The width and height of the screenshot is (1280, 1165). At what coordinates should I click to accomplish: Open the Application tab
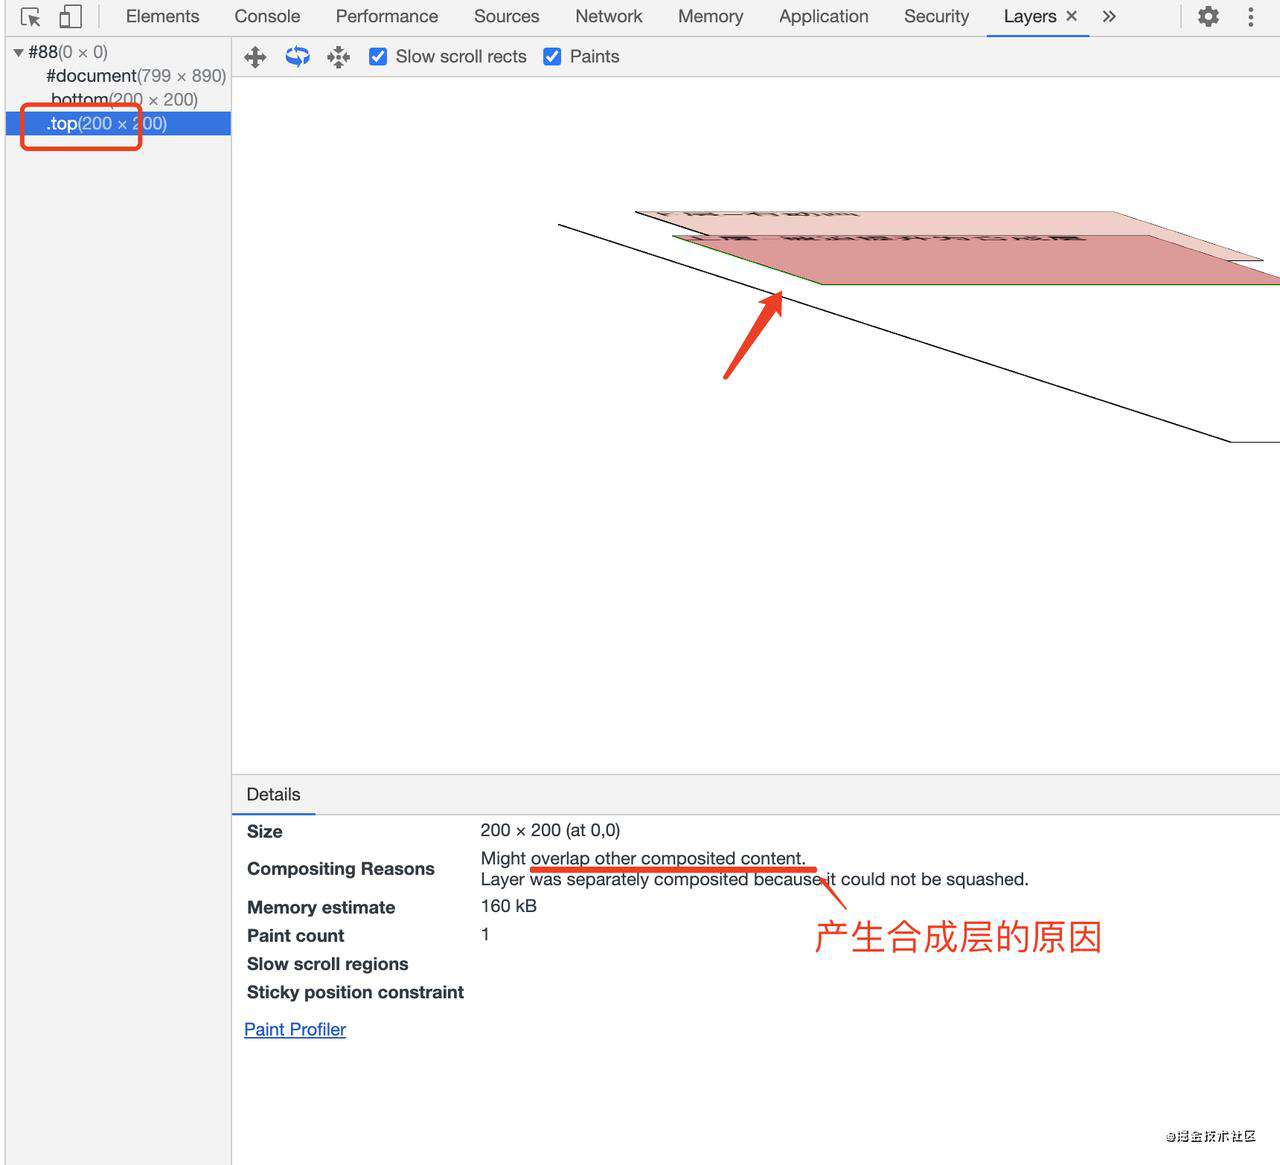[824, 16]
